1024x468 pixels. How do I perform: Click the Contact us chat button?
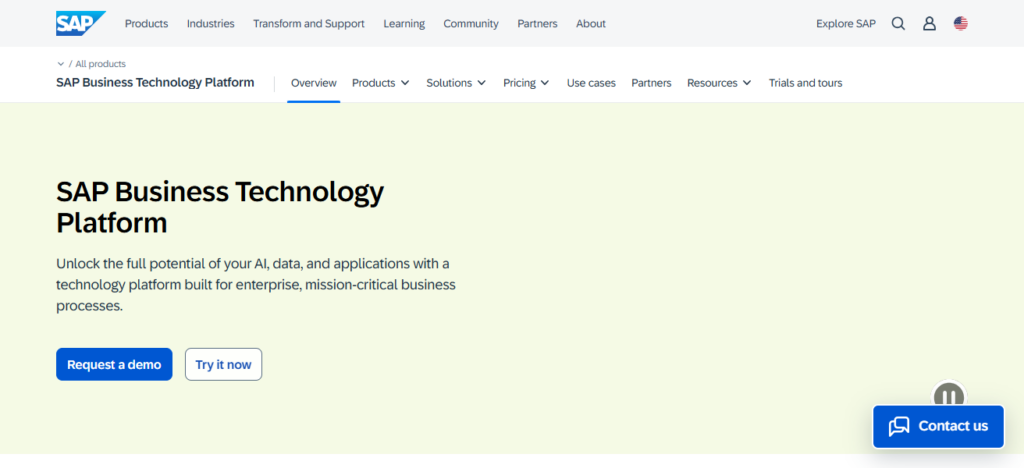(938, 426)
